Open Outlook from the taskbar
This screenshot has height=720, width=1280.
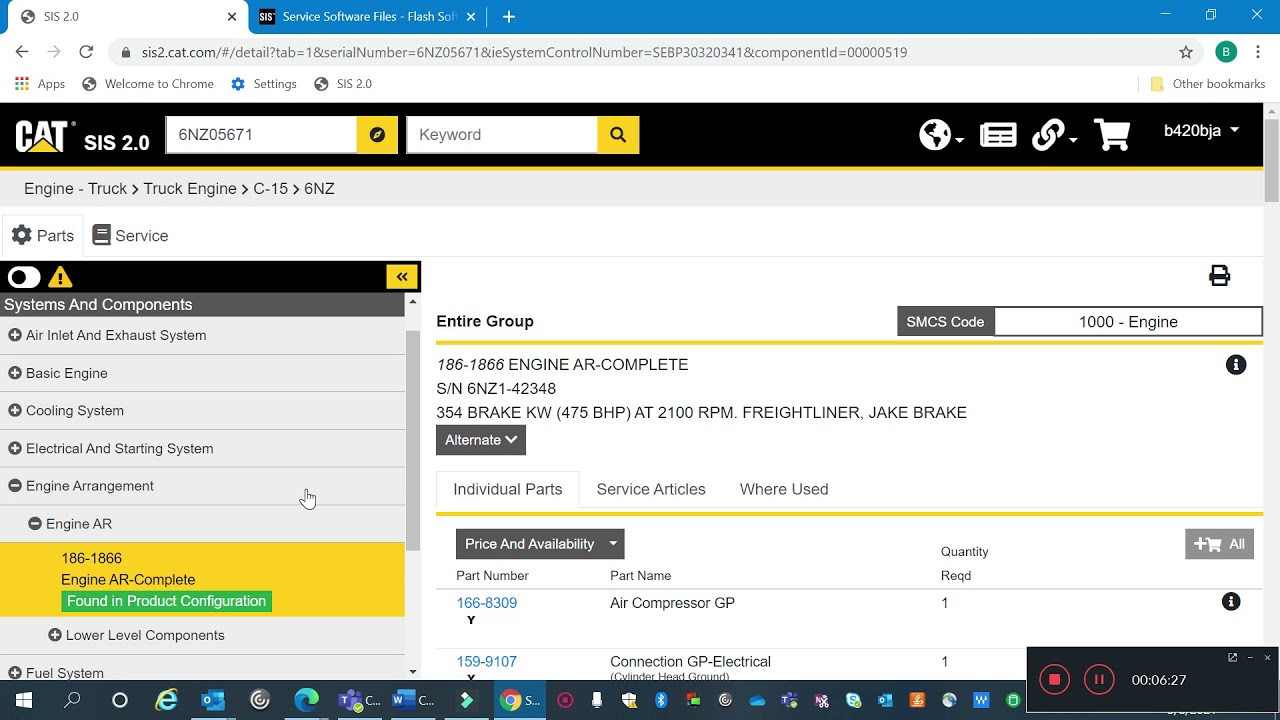(213, 700)
